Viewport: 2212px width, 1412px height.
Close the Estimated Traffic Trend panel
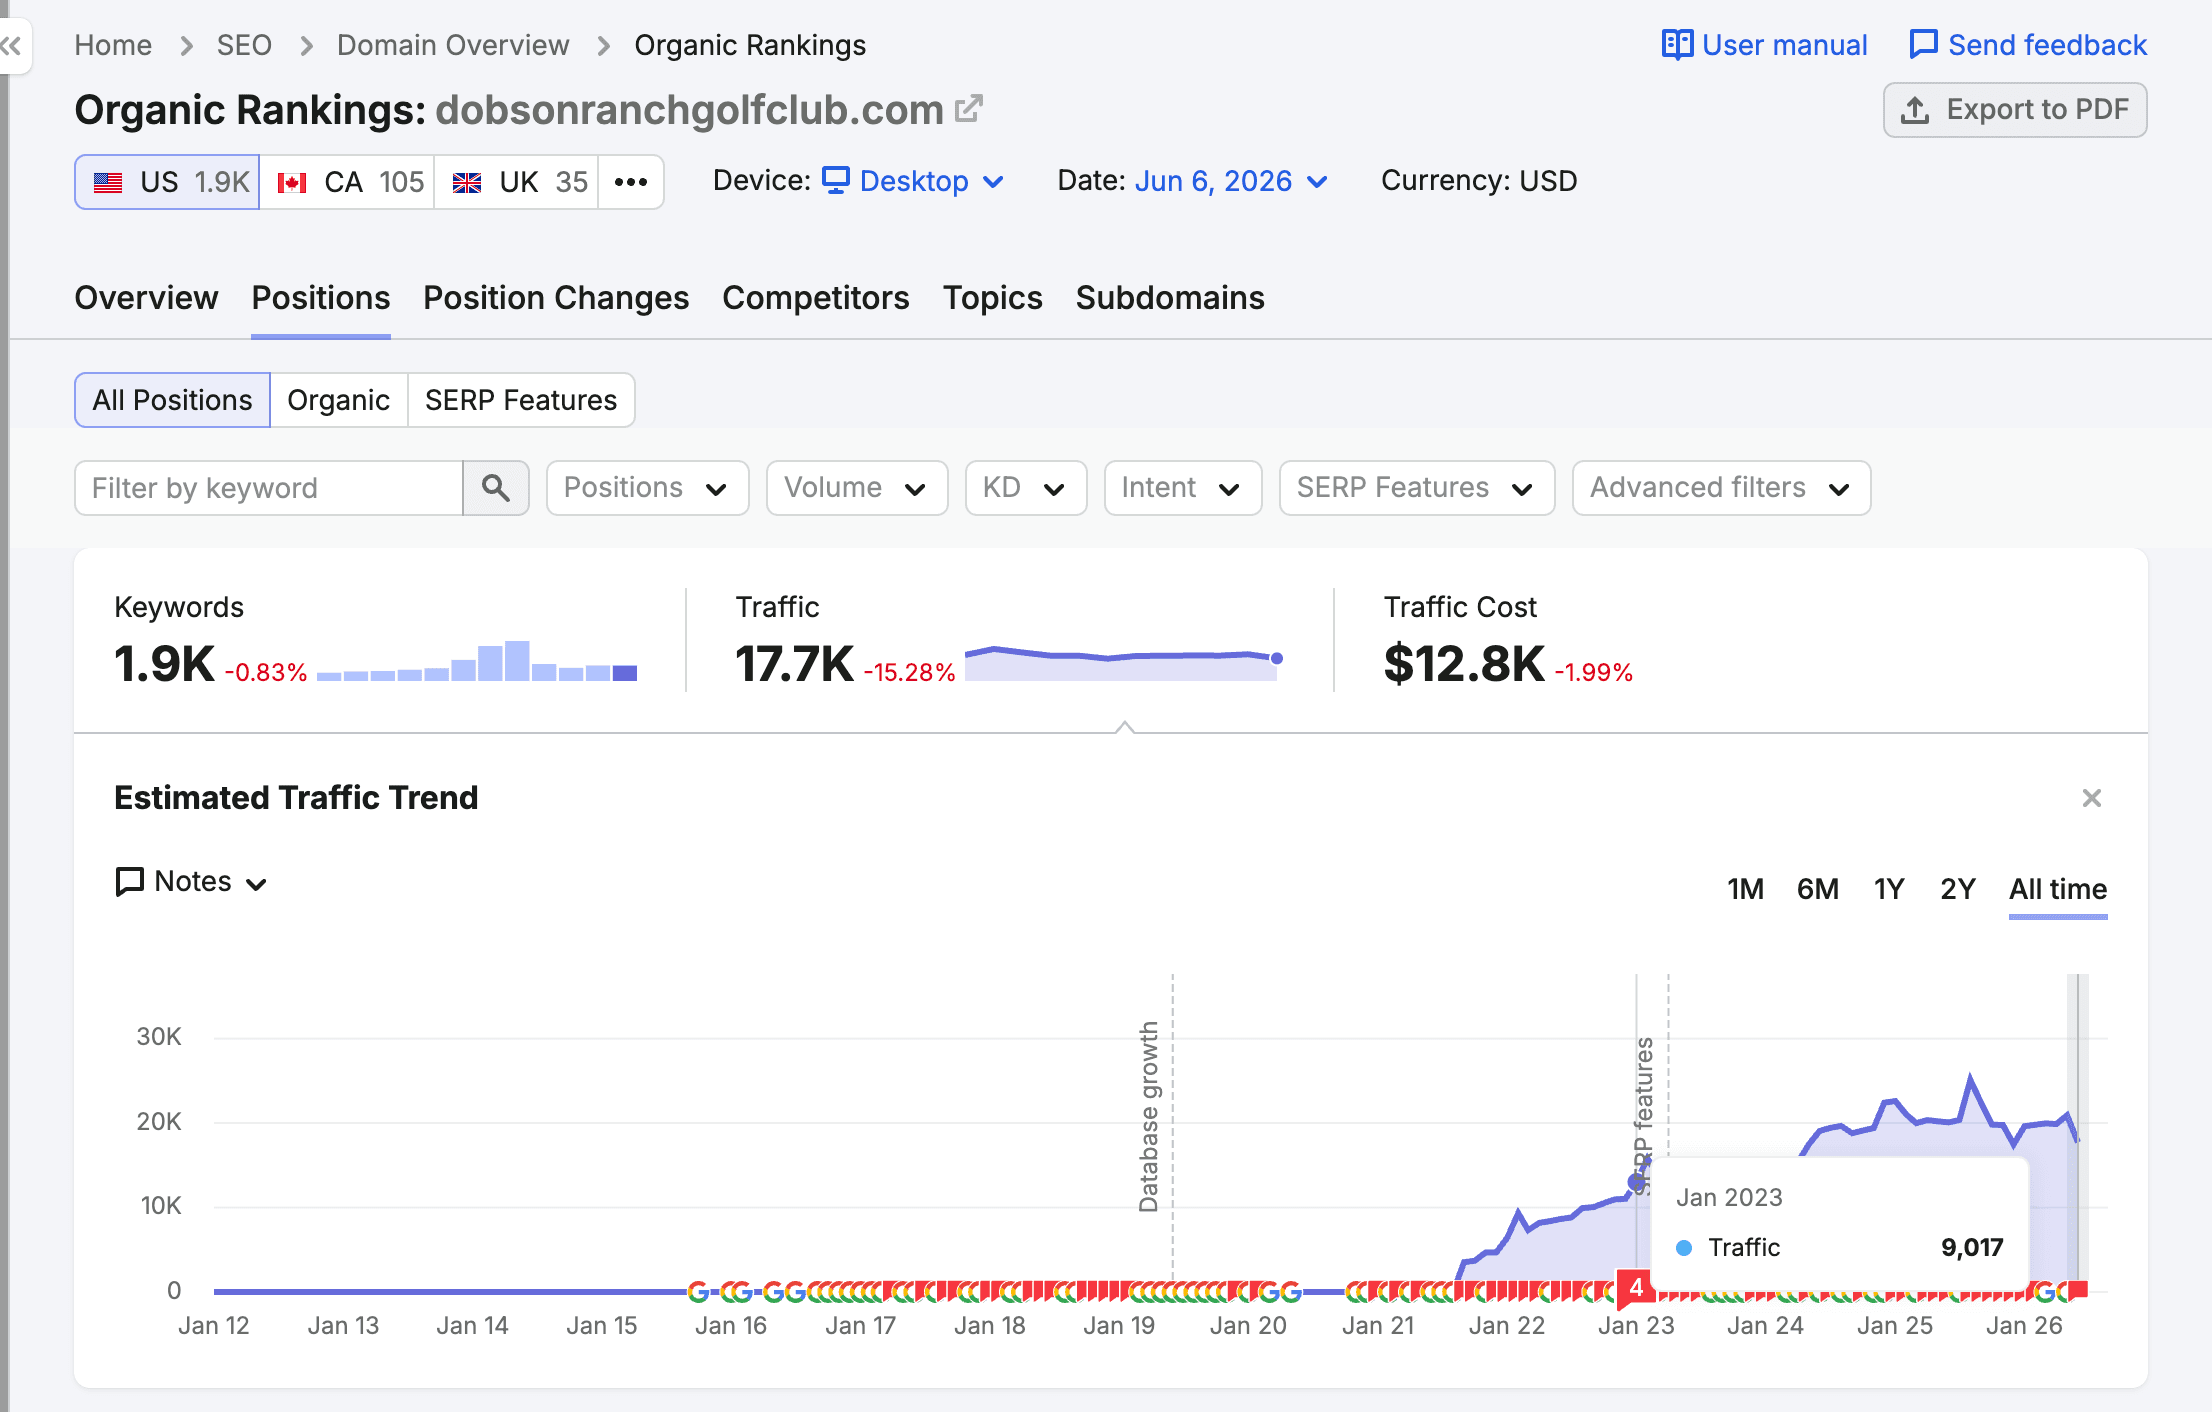coord(2092,798)
